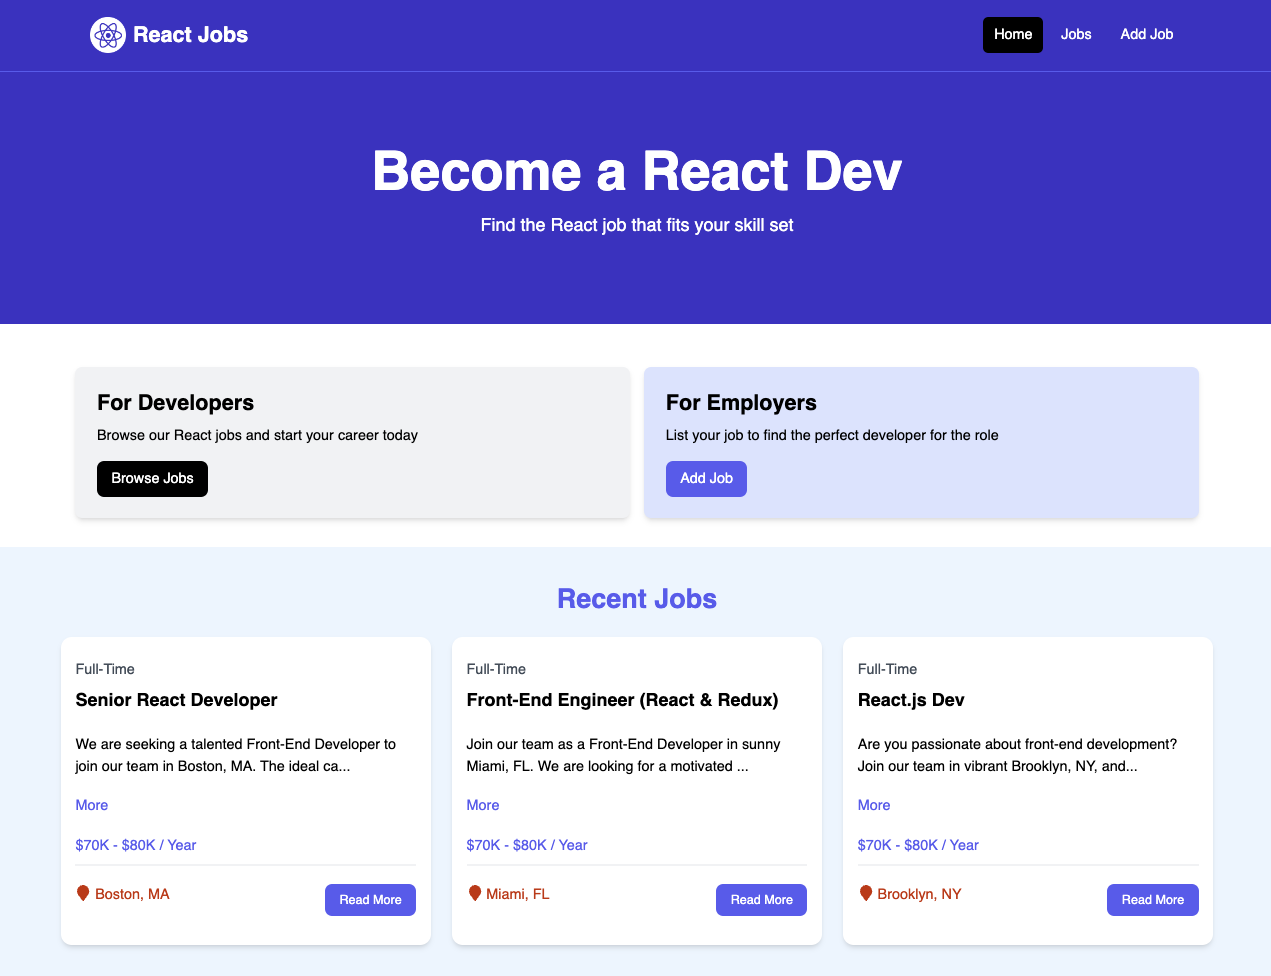The height and width of the screenshot is (976, 1271).
Task: Click the hero subtitle about skill set
Action: (x=636, y=226)
